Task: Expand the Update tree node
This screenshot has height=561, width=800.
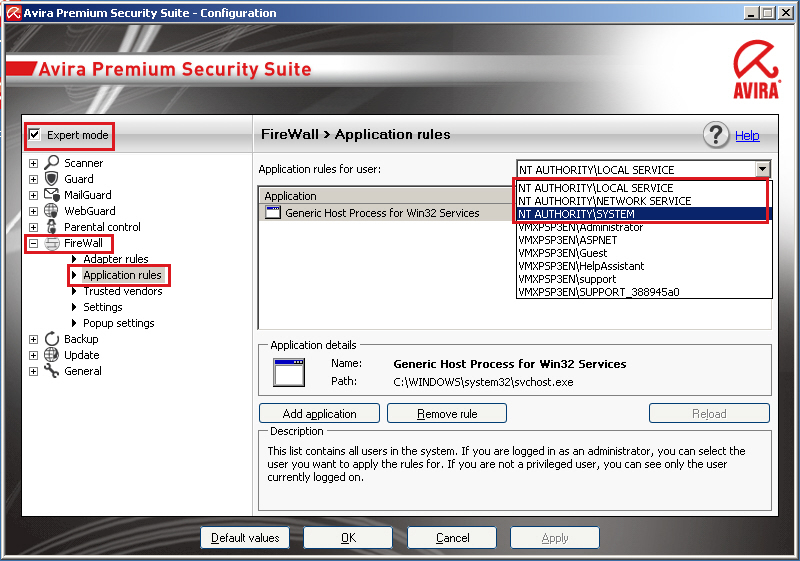Action: click(x=33, y=355)
